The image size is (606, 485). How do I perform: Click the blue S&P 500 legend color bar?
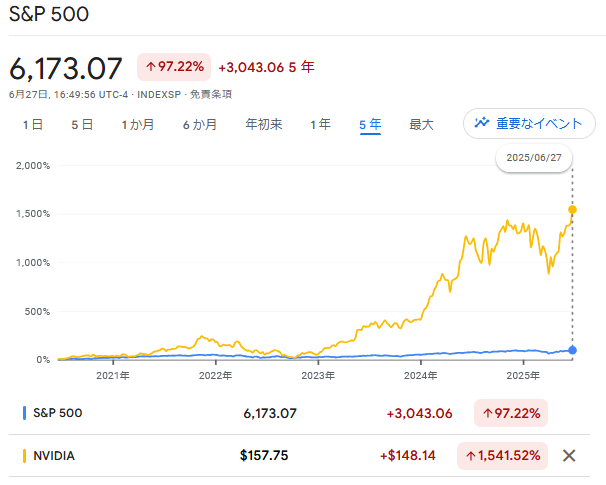pos(24,413)
